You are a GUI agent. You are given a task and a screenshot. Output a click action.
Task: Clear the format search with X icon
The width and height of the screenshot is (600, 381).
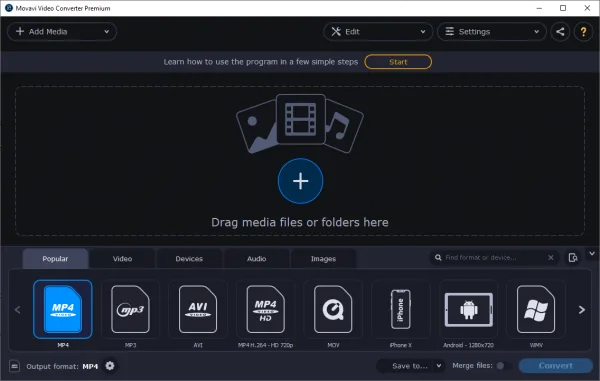[551, 257]
